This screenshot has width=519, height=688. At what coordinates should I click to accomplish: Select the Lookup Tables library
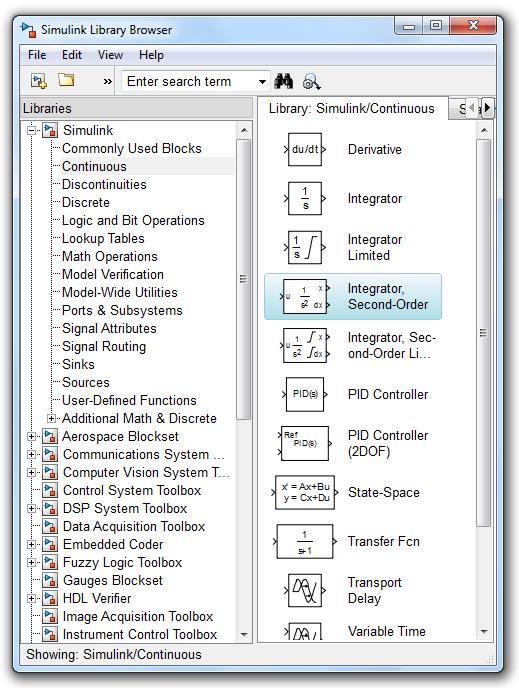coord(103,239)
